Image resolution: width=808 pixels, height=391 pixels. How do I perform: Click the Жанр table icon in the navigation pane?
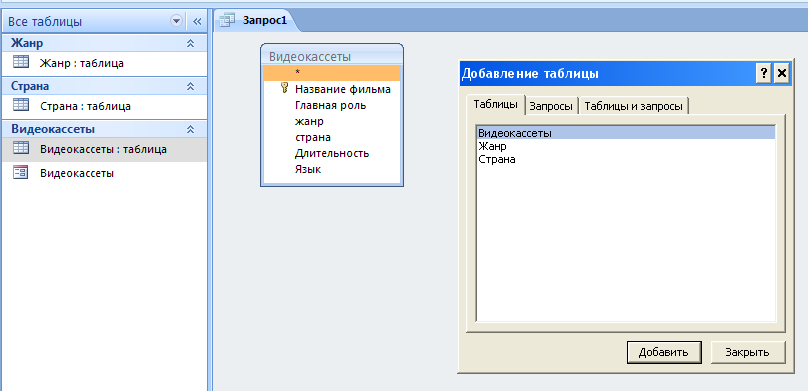tap(21, 62)
